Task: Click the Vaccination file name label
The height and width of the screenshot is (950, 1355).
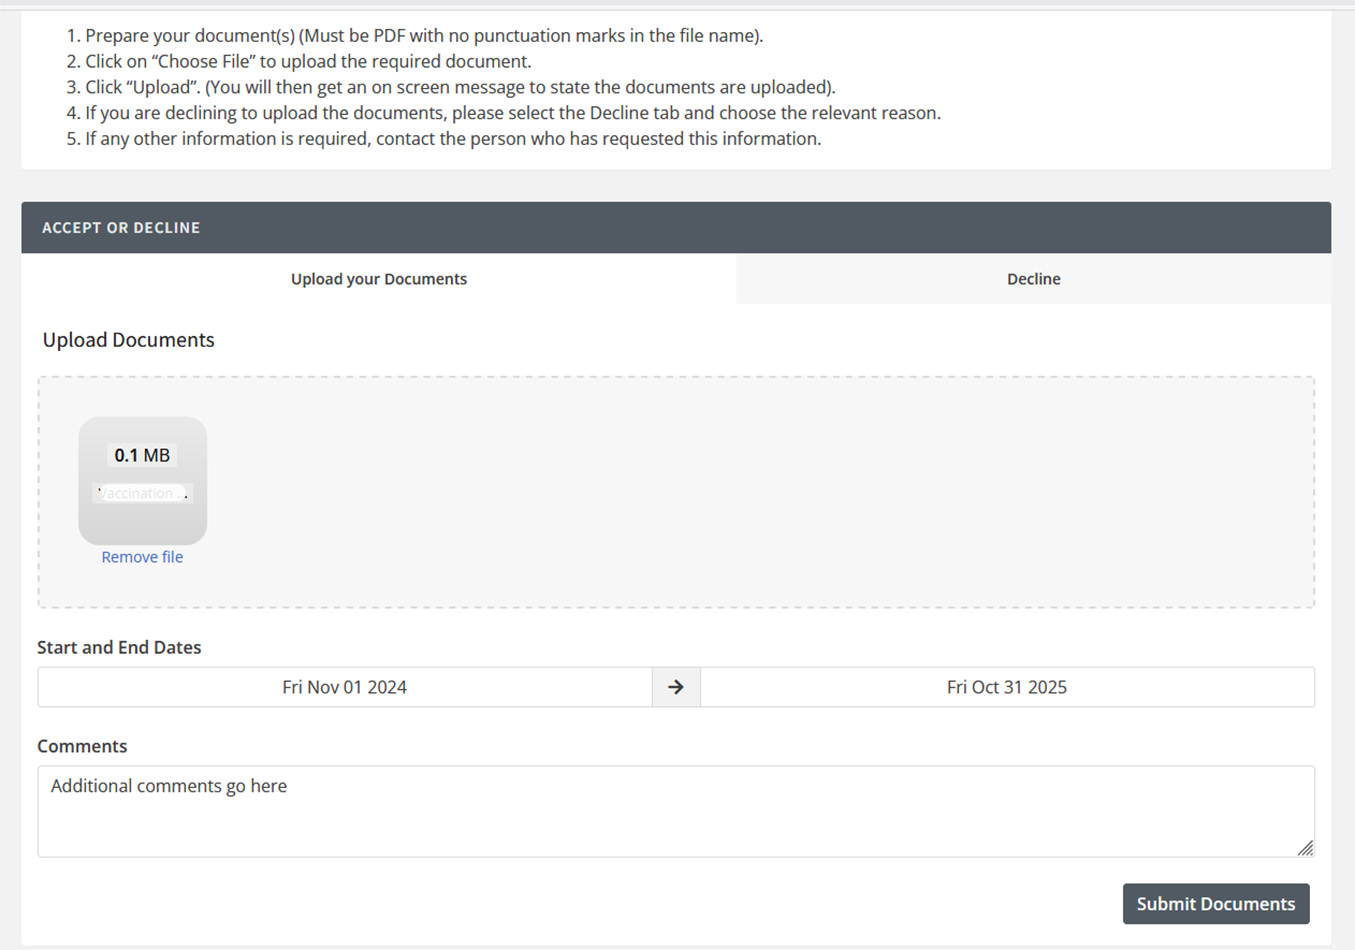Action: 142,493
